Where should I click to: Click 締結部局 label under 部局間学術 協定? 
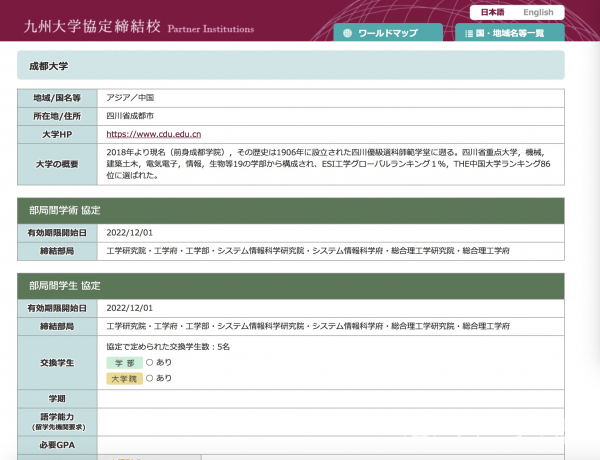click(57, 251)
